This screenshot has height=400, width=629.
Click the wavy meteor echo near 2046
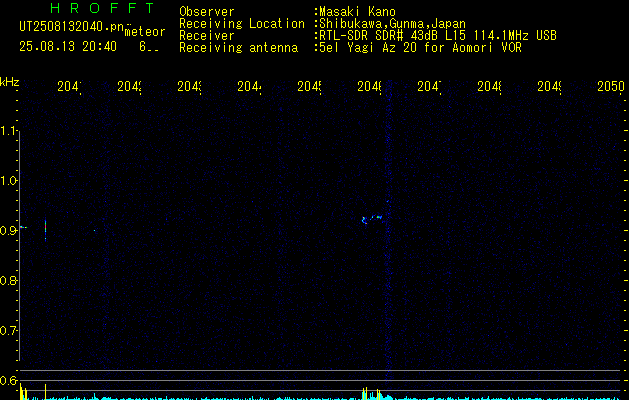[372, 219]
